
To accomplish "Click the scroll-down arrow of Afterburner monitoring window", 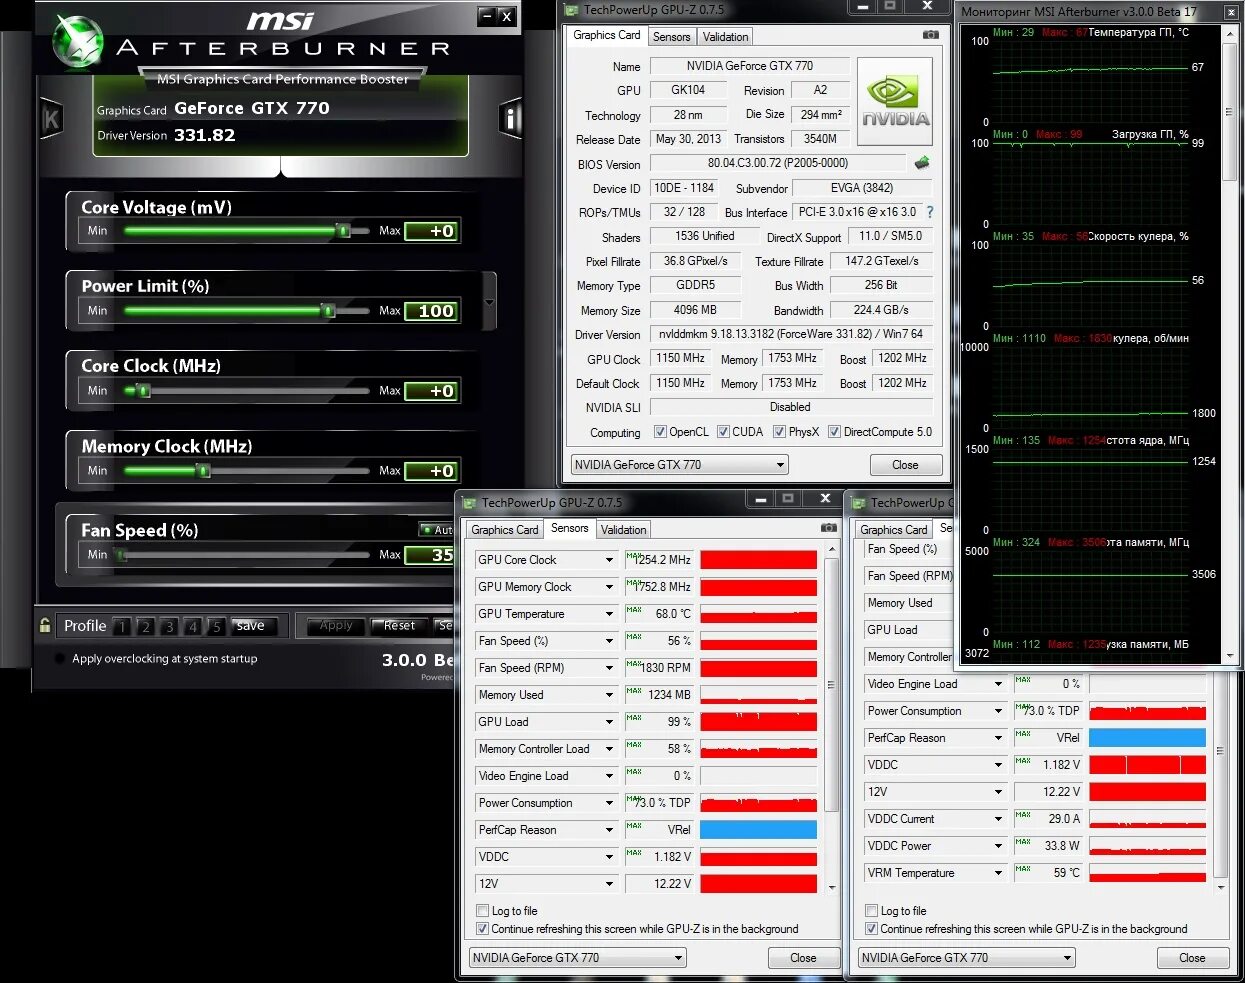I will pyautogui.click(x=1230, y=657).
